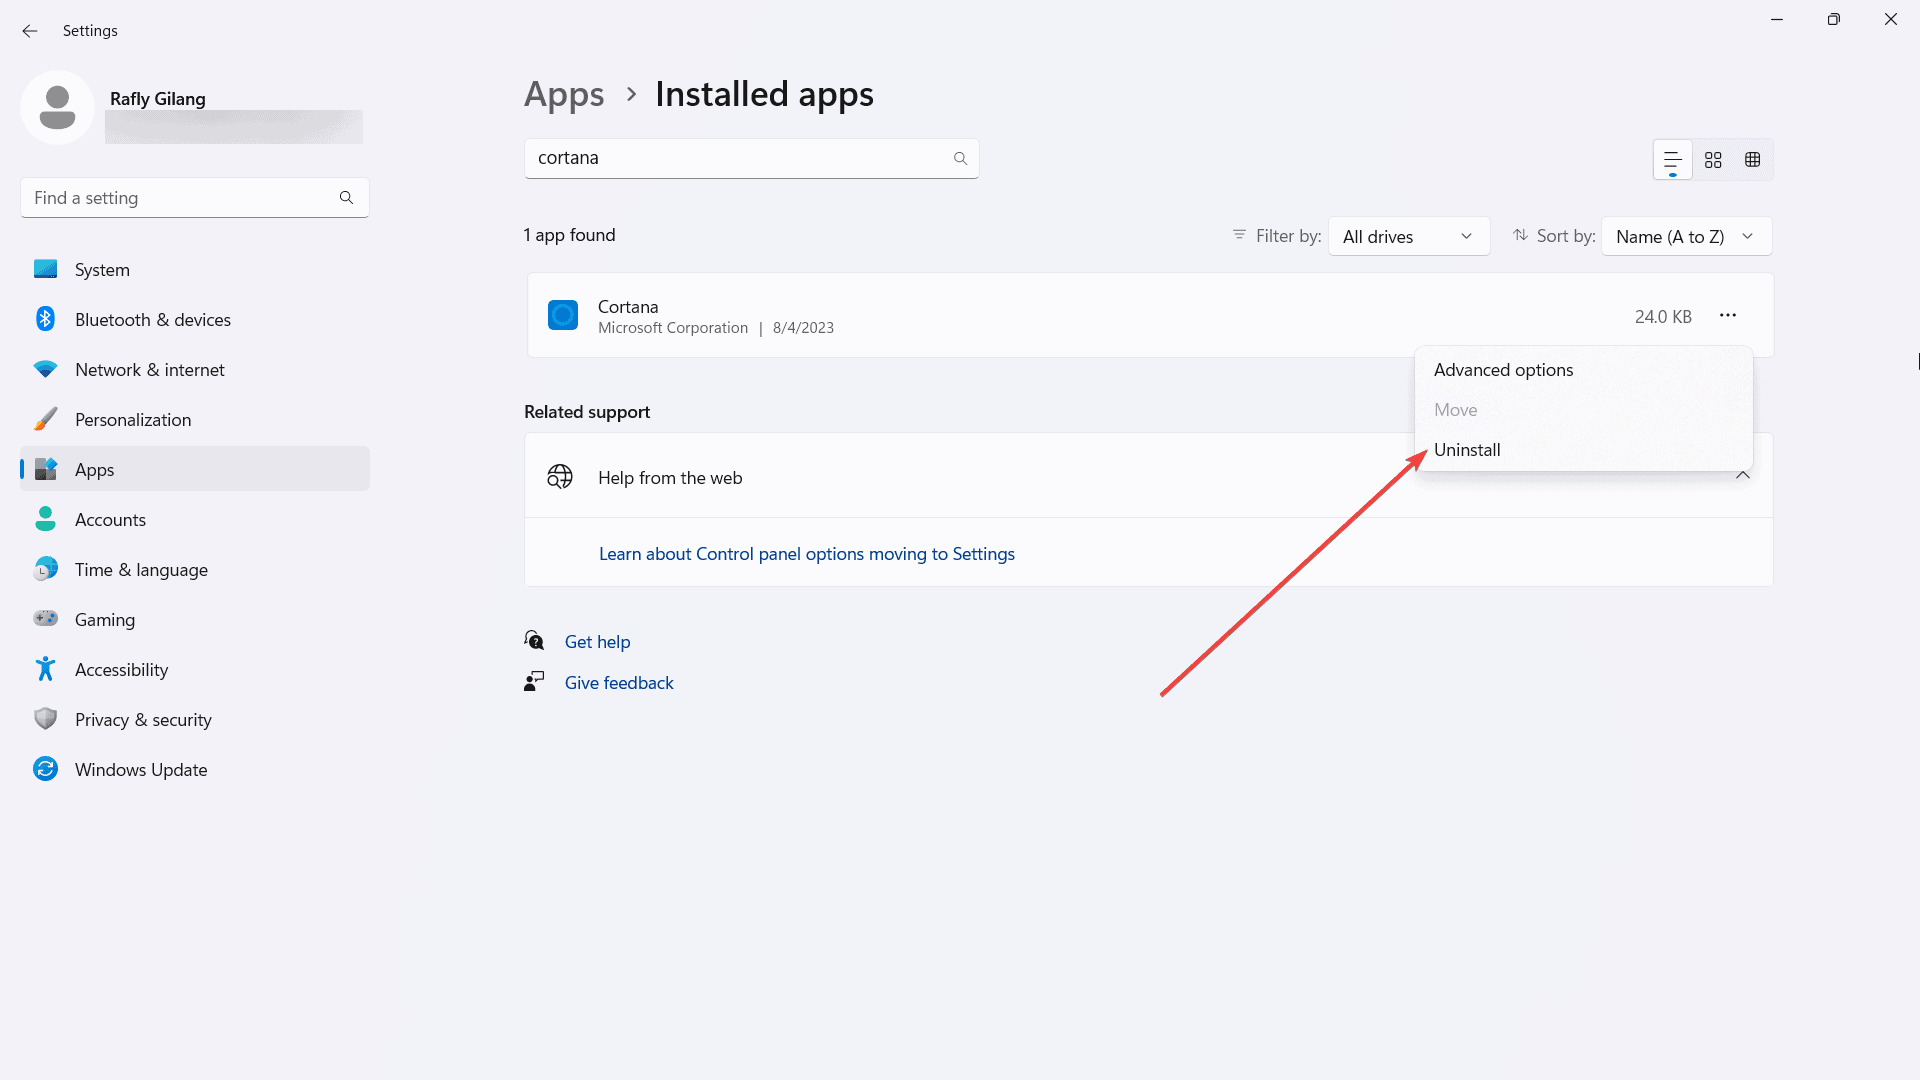This screenshot has width=1920, height=1080.
Task: Click the Get help headset icon
Action: point(534,641)
